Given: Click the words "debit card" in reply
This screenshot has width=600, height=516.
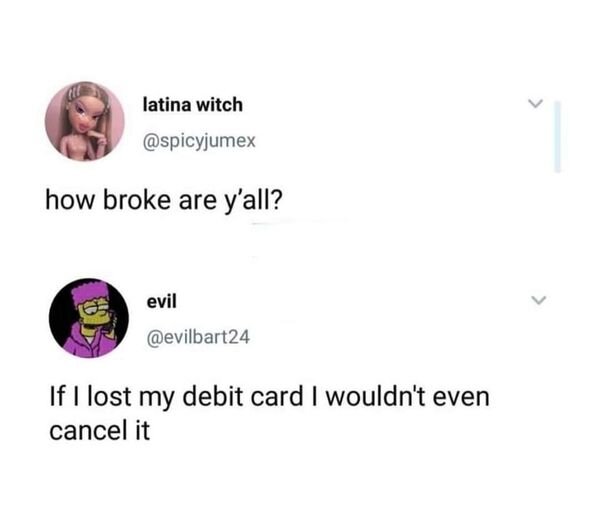Looking at the screenshot, I should 243,396.
